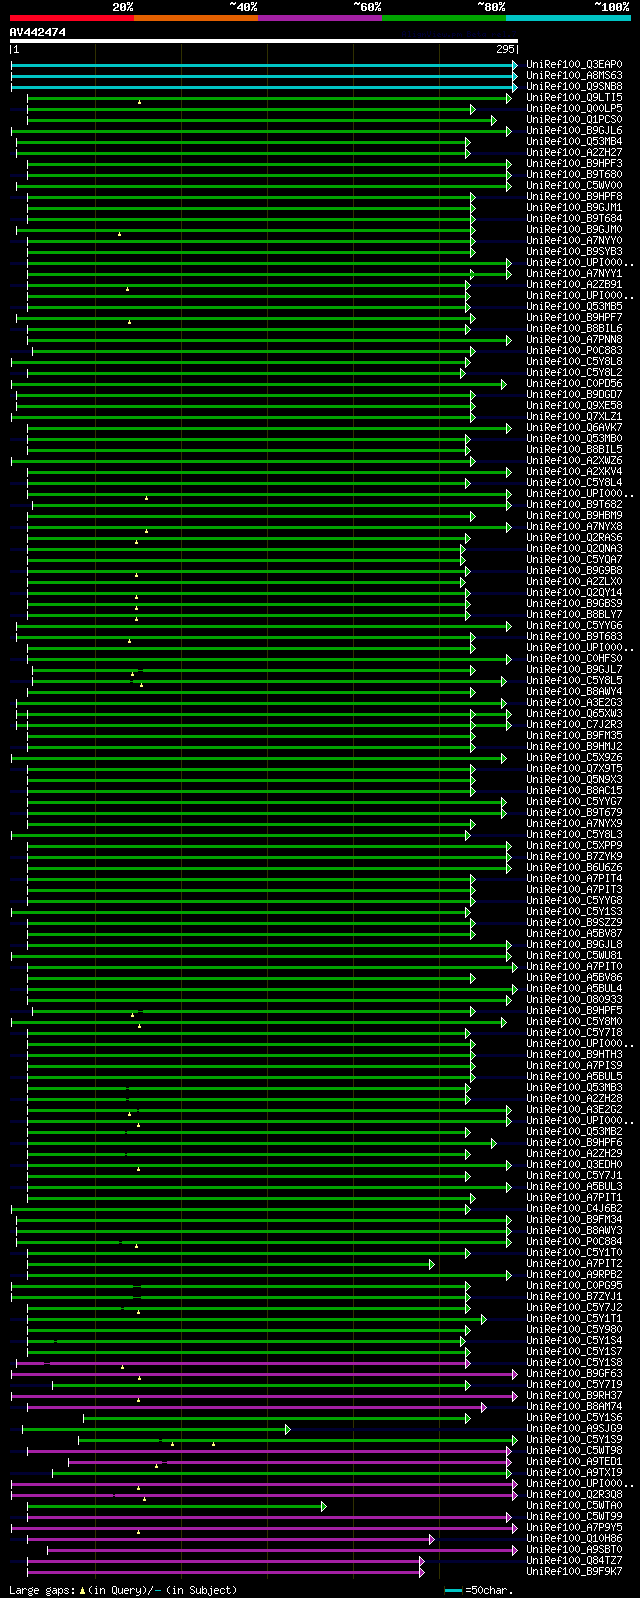Select UniRef100_A7P9Y5 label

coord(574,1527)
